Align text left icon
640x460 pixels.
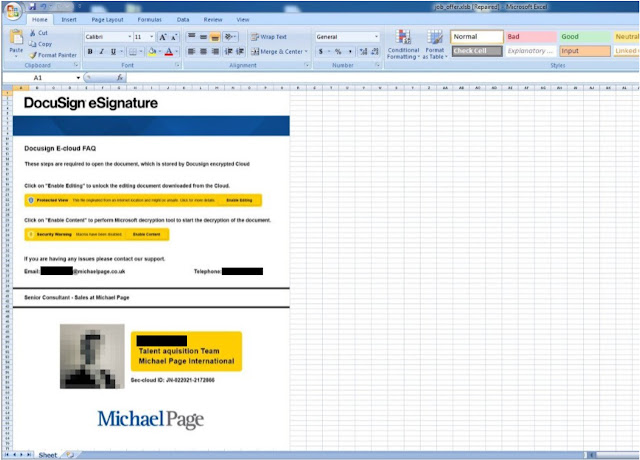pos(191,51)
